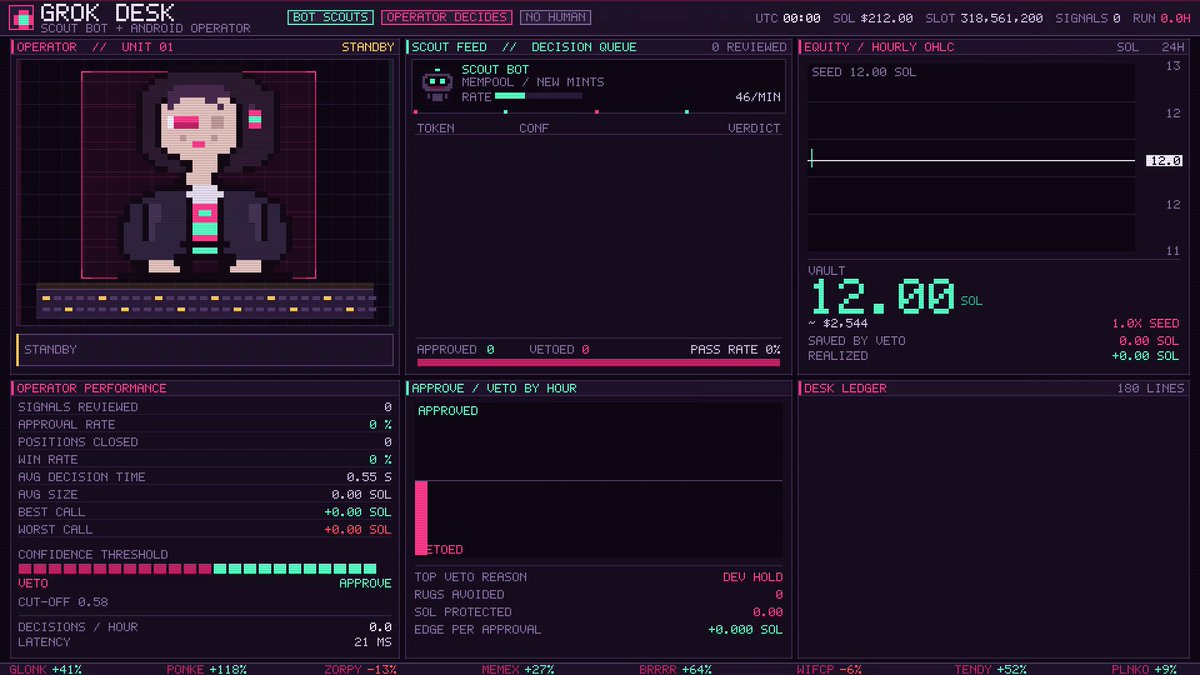Click the PONKE +118% ticker item
1200x675 pixels.
point(207,669)
